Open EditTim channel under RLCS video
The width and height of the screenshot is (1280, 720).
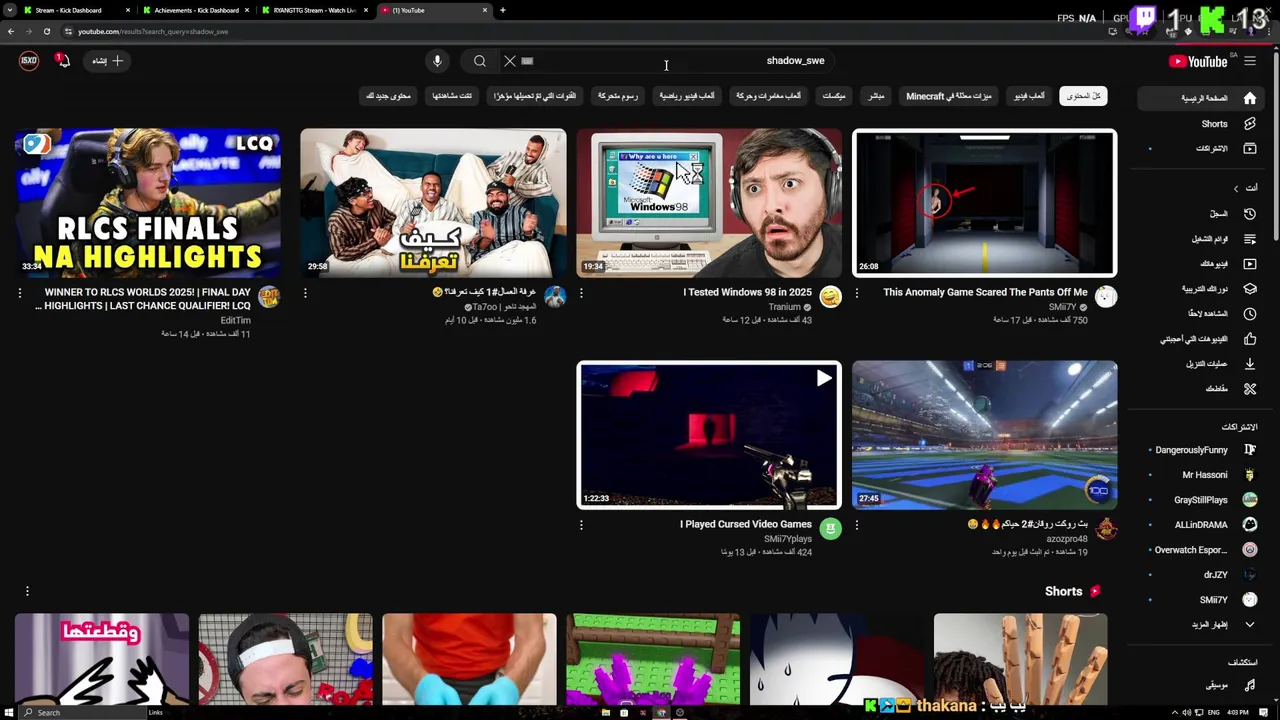click(235, 320)
